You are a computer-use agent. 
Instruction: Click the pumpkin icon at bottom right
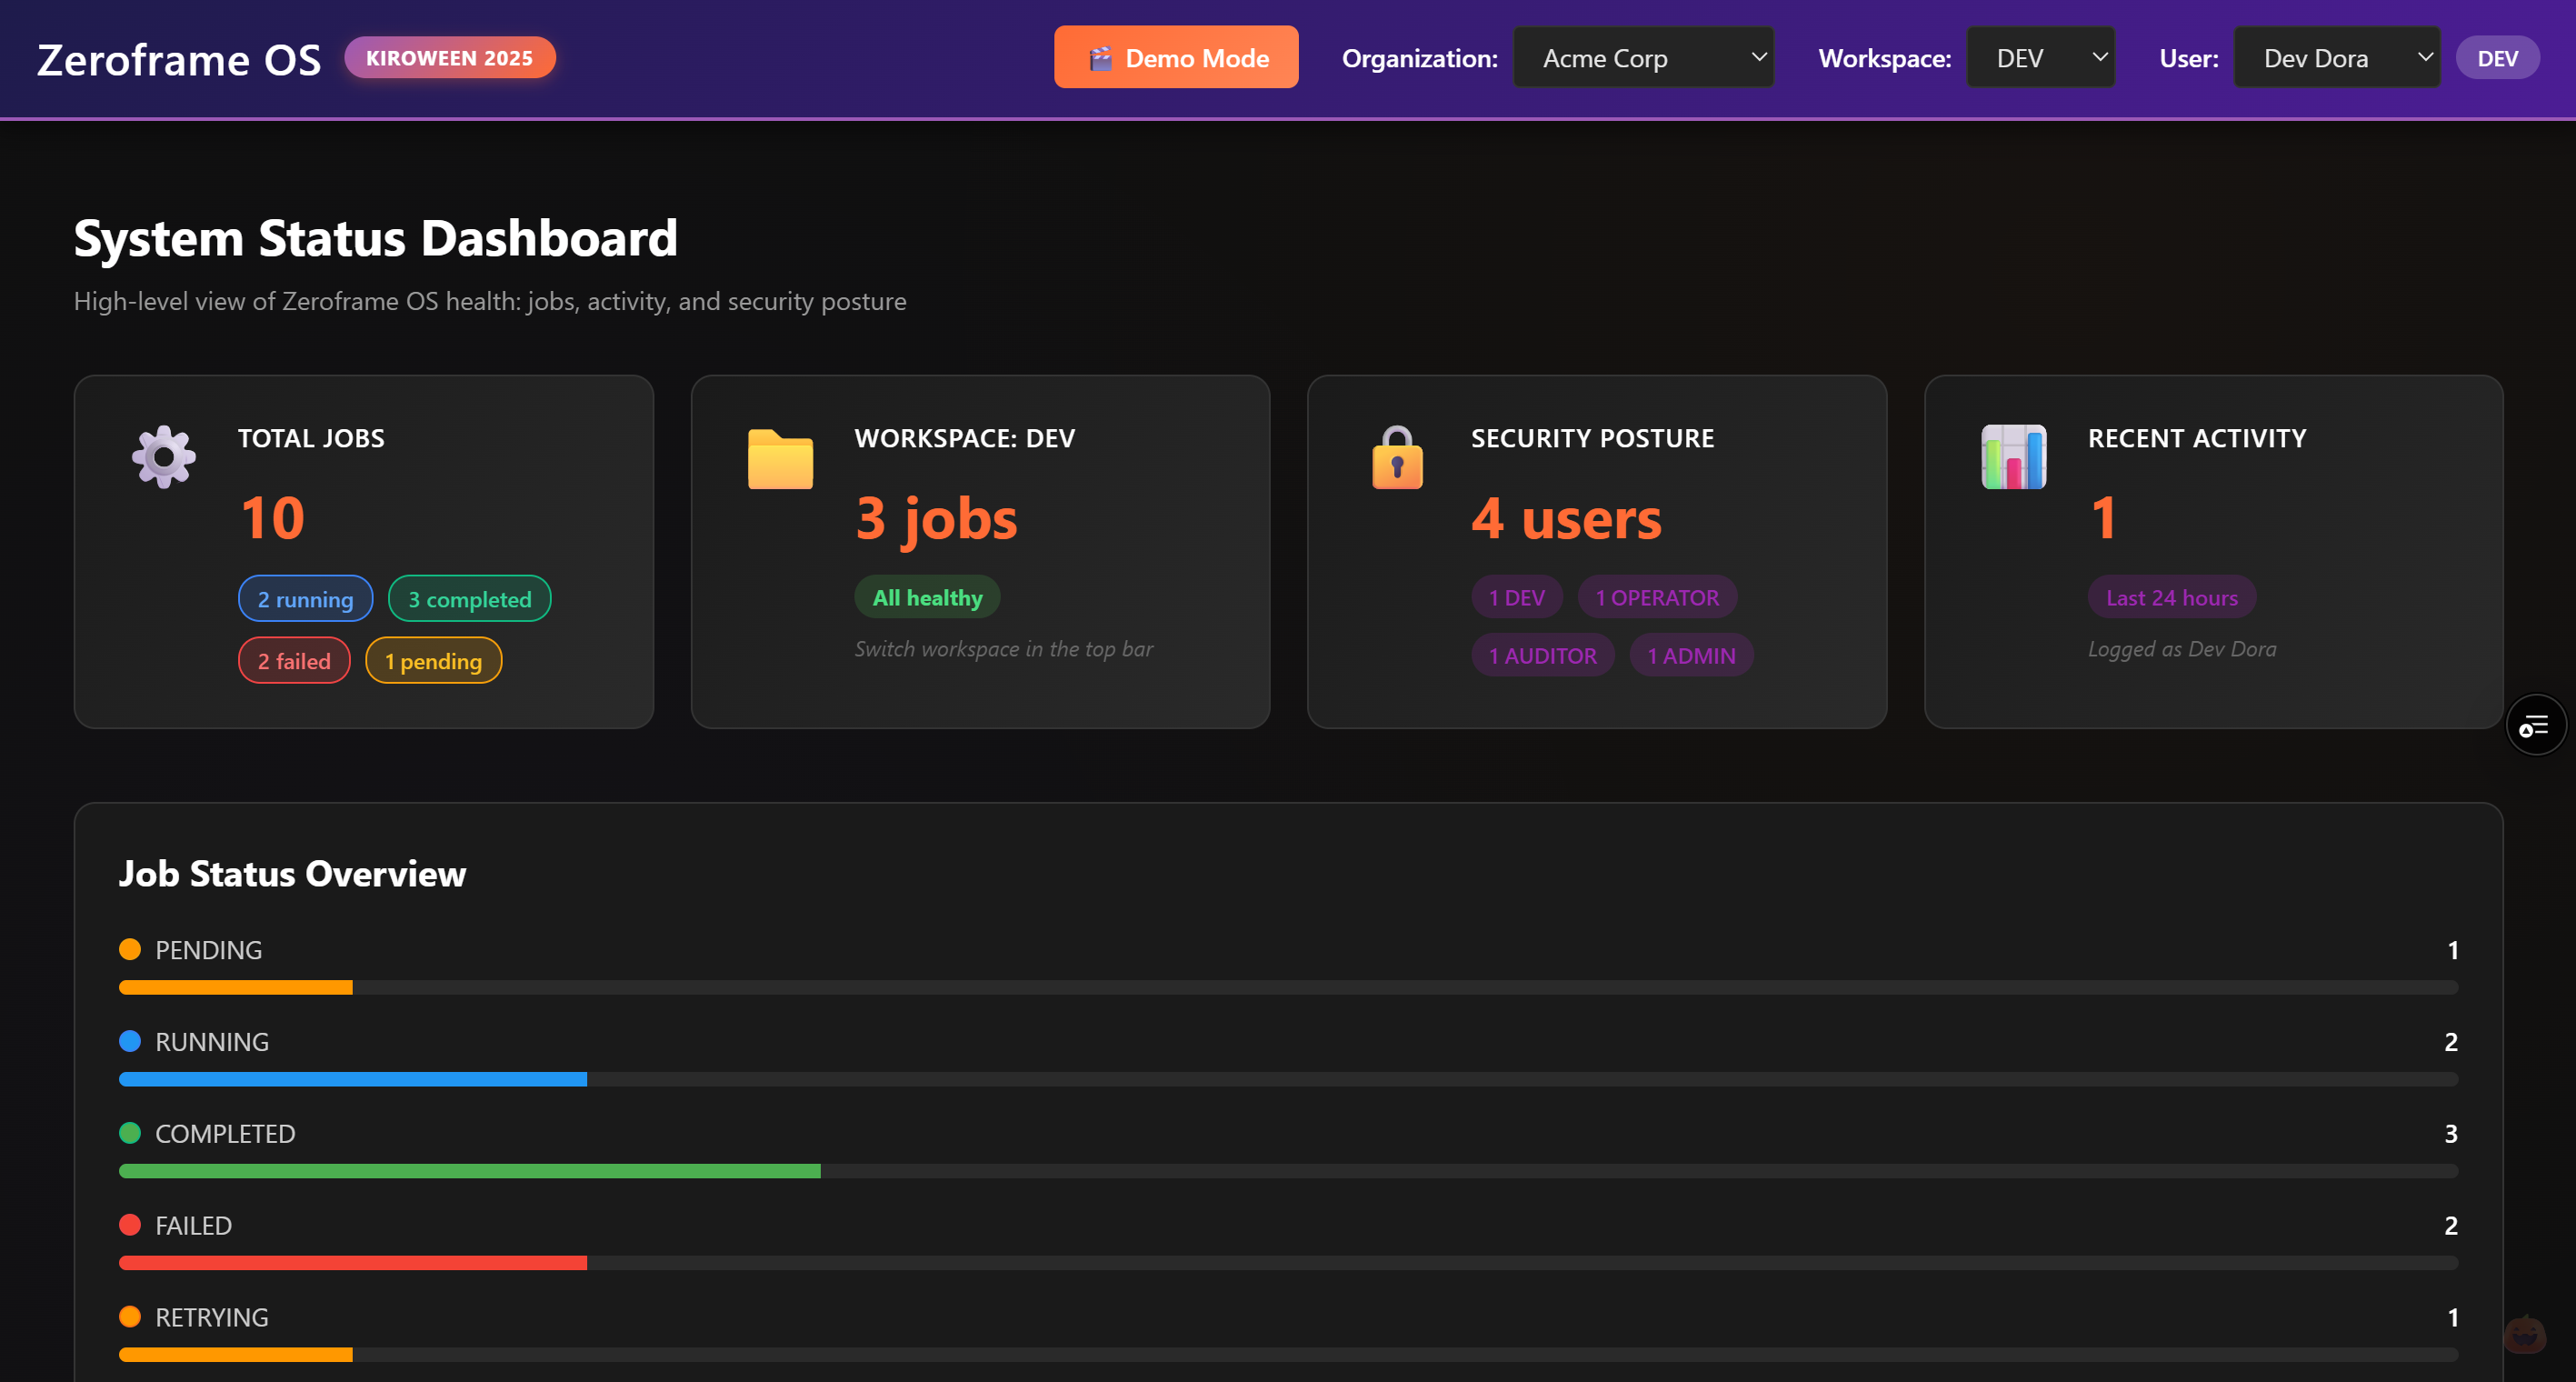pos(2524,1334)
